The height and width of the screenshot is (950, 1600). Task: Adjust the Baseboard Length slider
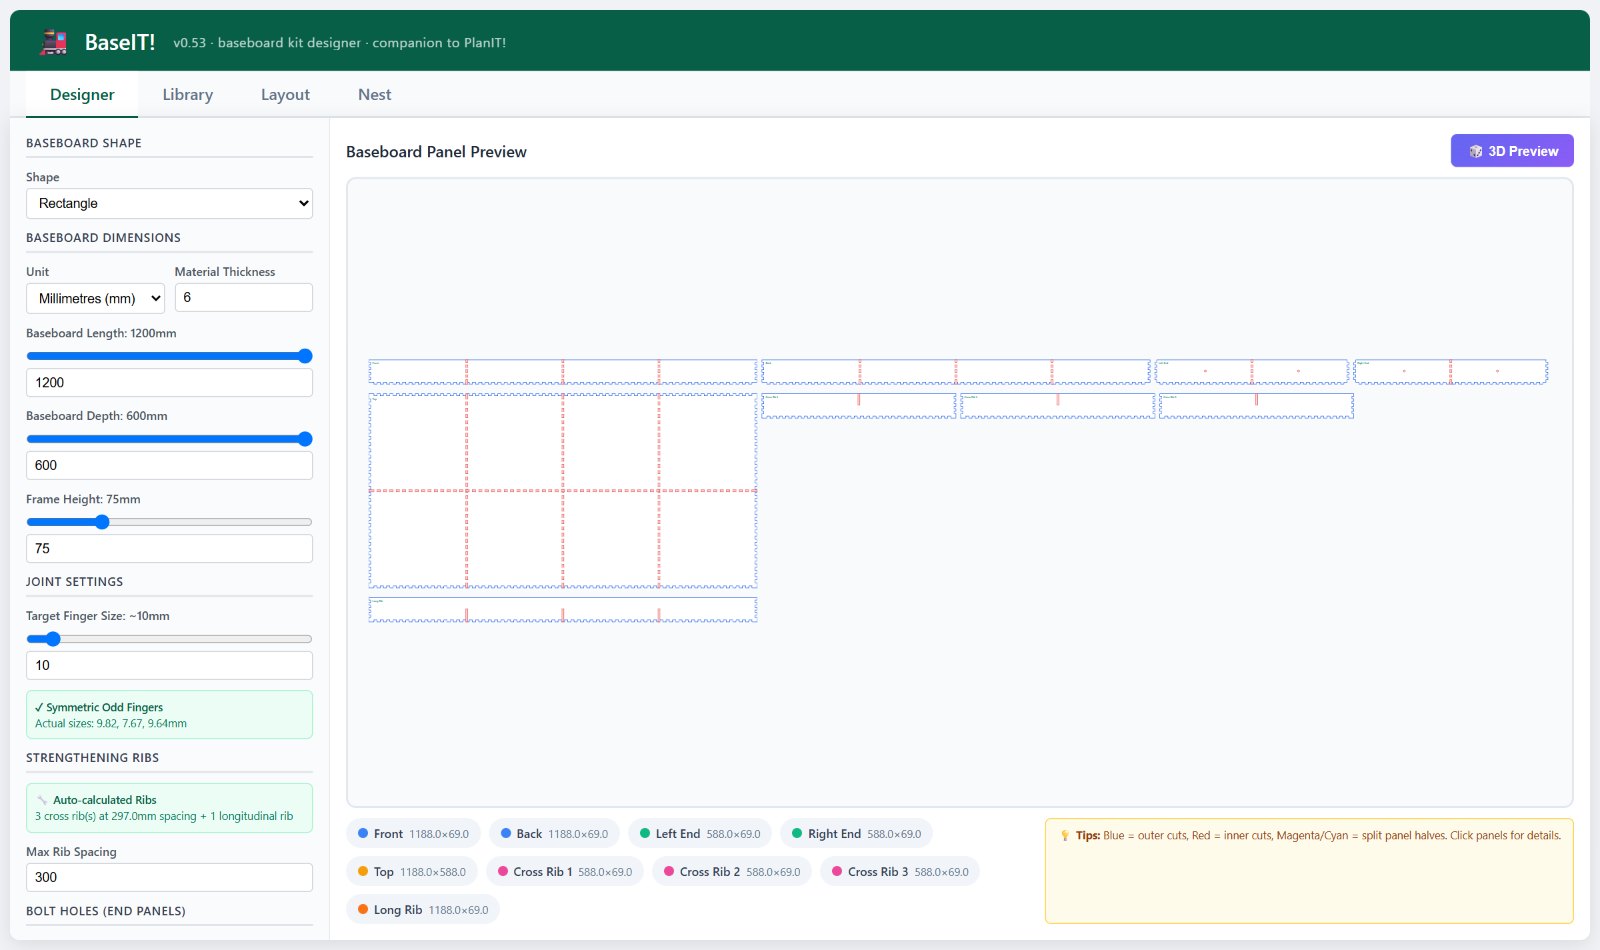click(169, 356)
